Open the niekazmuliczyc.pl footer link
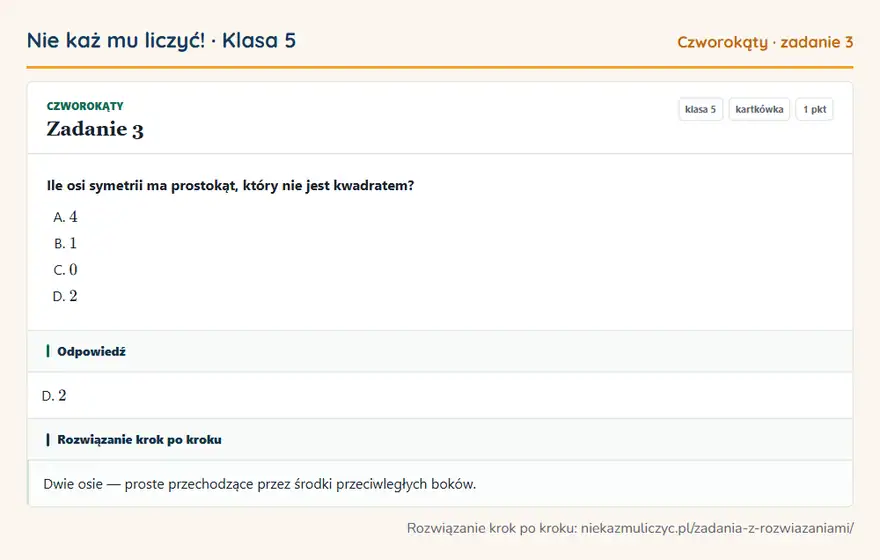Image resolution: width=880 pixels, height=560 pixels. pos(717,528)
